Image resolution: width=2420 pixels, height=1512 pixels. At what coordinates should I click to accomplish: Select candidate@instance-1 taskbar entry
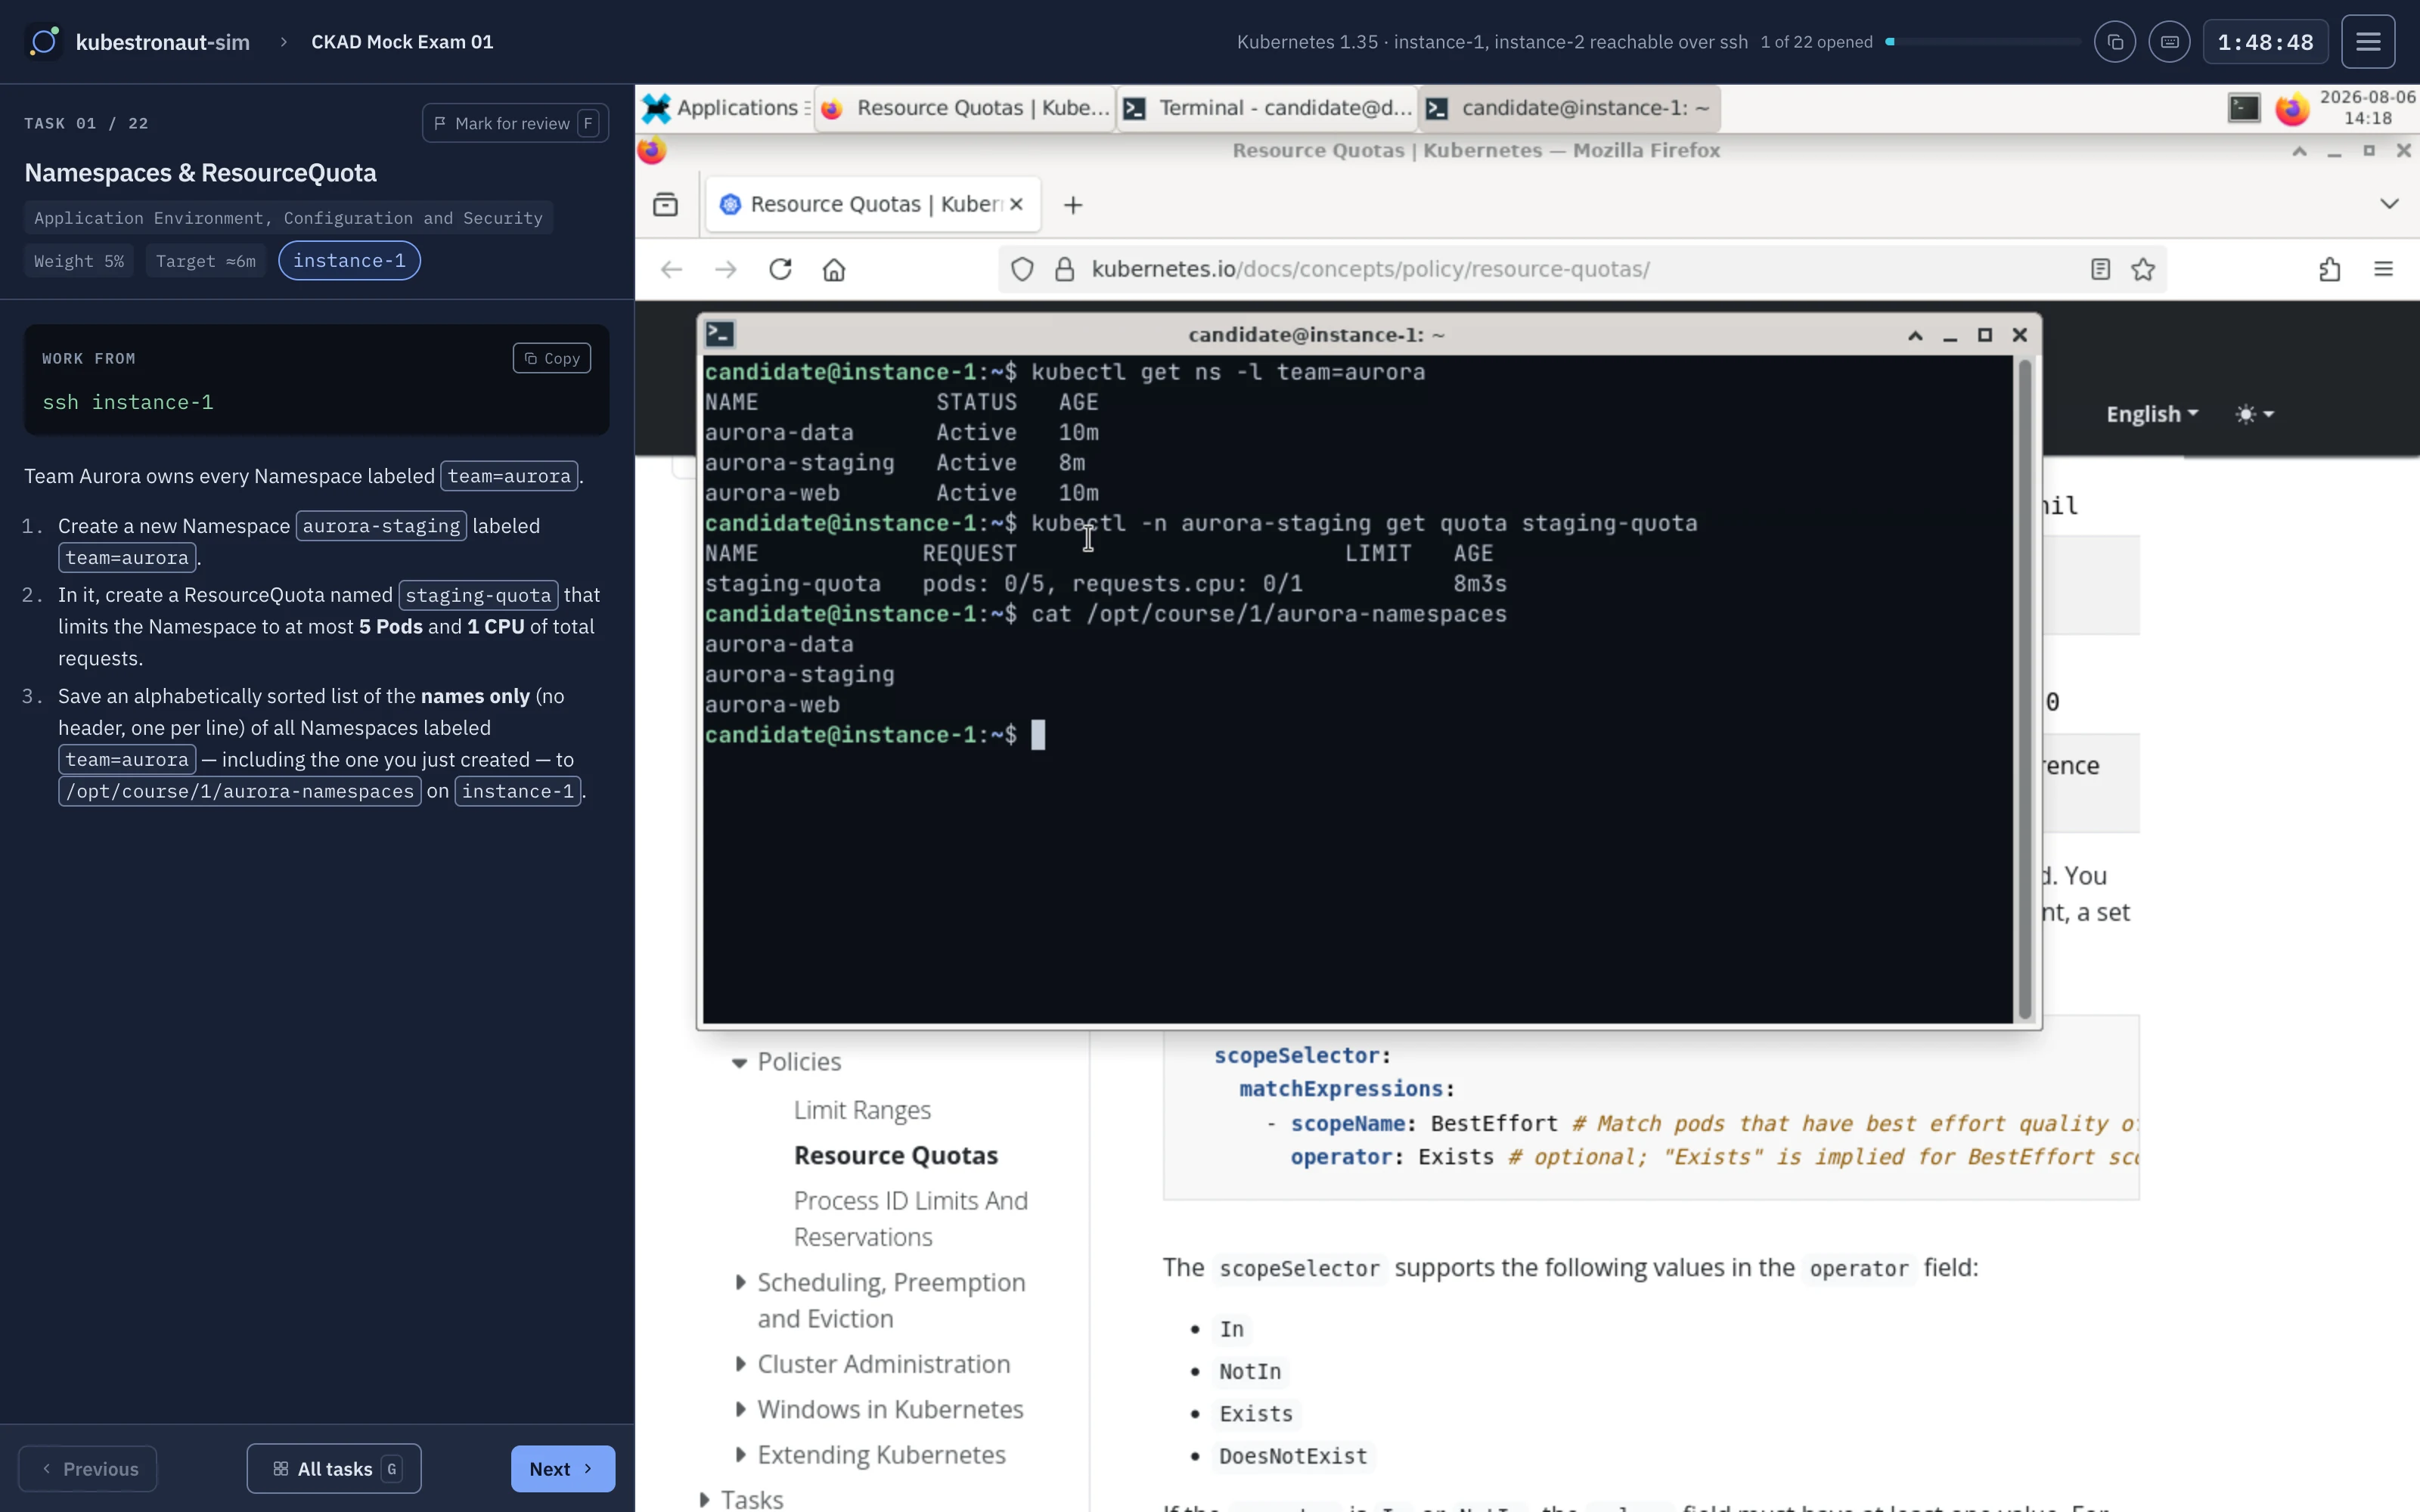click(x=1569, y=108)
